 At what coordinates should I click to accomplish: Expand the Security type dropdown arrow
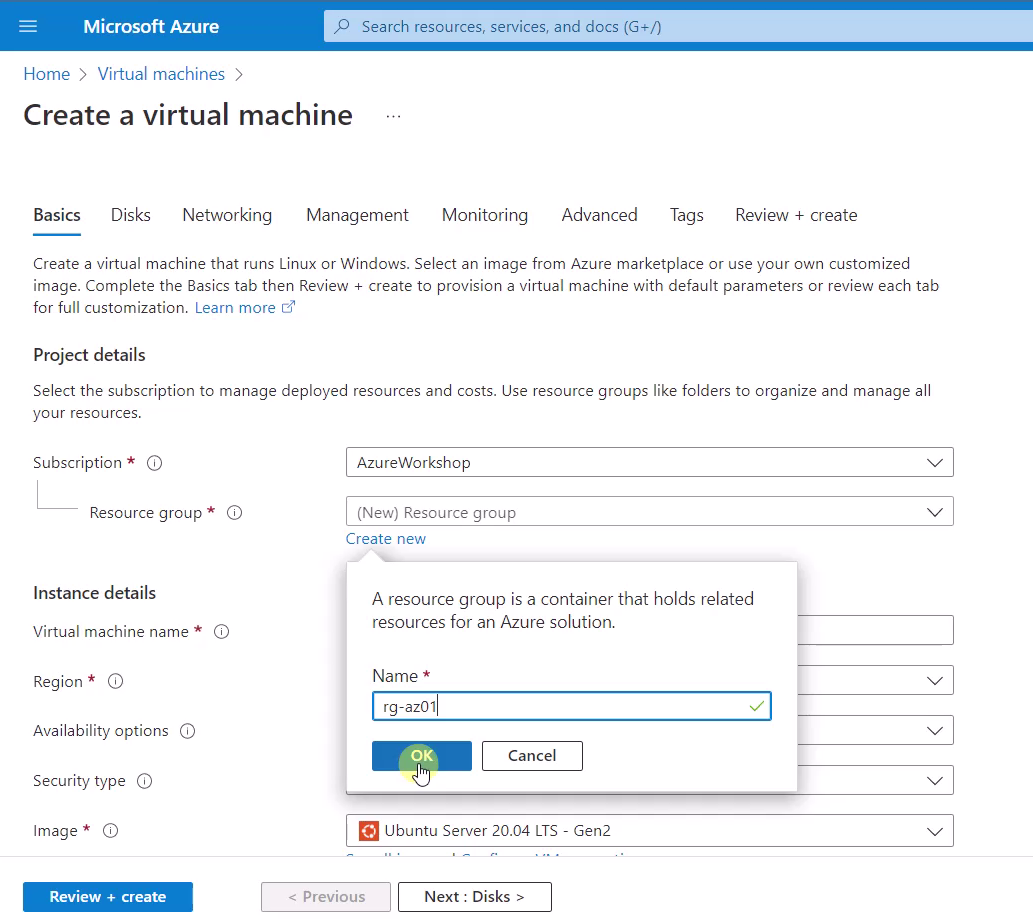pos(934,781)
